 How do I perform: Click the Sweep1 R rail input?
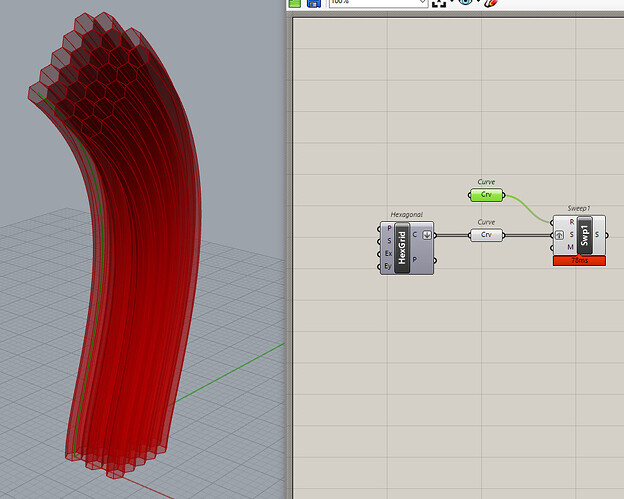pos(571,222)
